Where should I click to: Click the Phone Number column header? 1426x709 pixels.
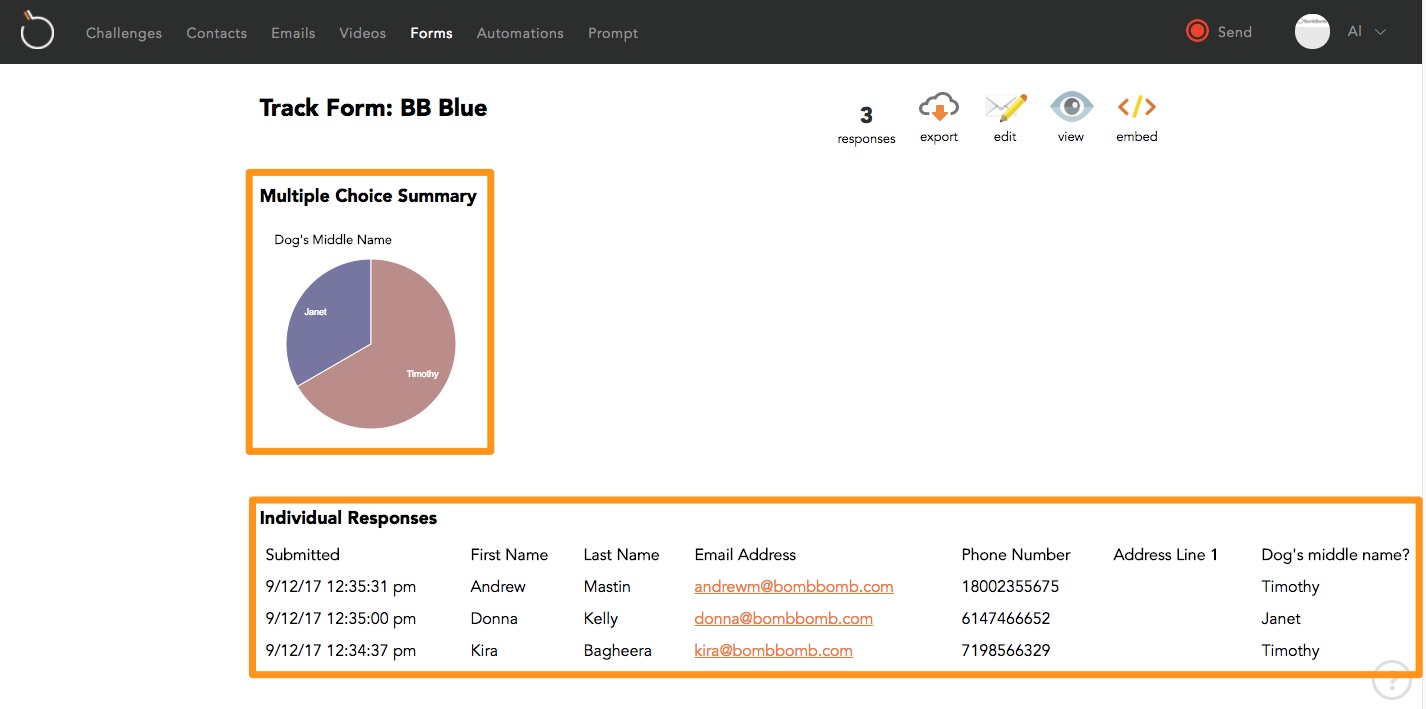coord(1016,555)
